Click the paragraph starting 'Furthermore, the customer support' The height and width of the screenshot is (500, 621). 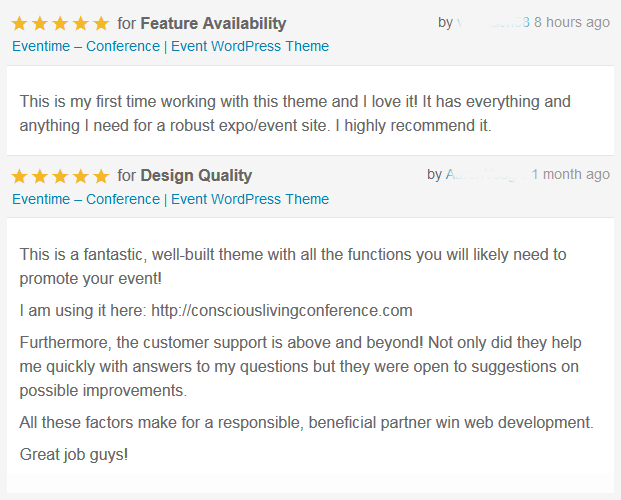(x=301, y=366)
